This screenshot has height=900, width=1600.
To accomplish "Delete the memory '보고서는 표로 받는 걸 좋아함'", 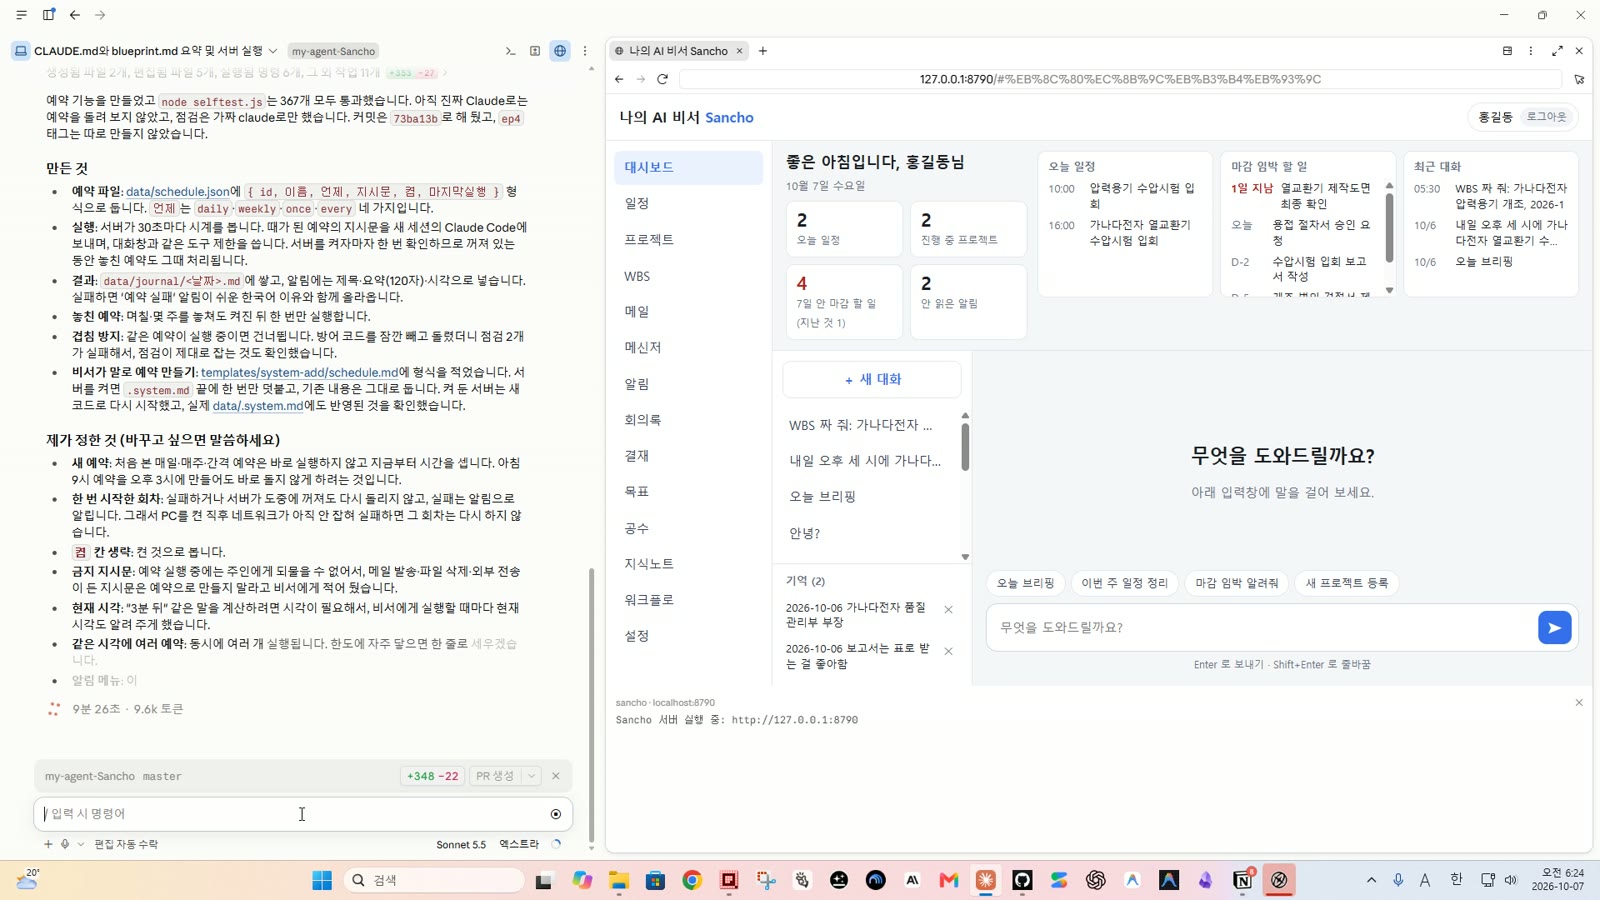I will 948,651.
